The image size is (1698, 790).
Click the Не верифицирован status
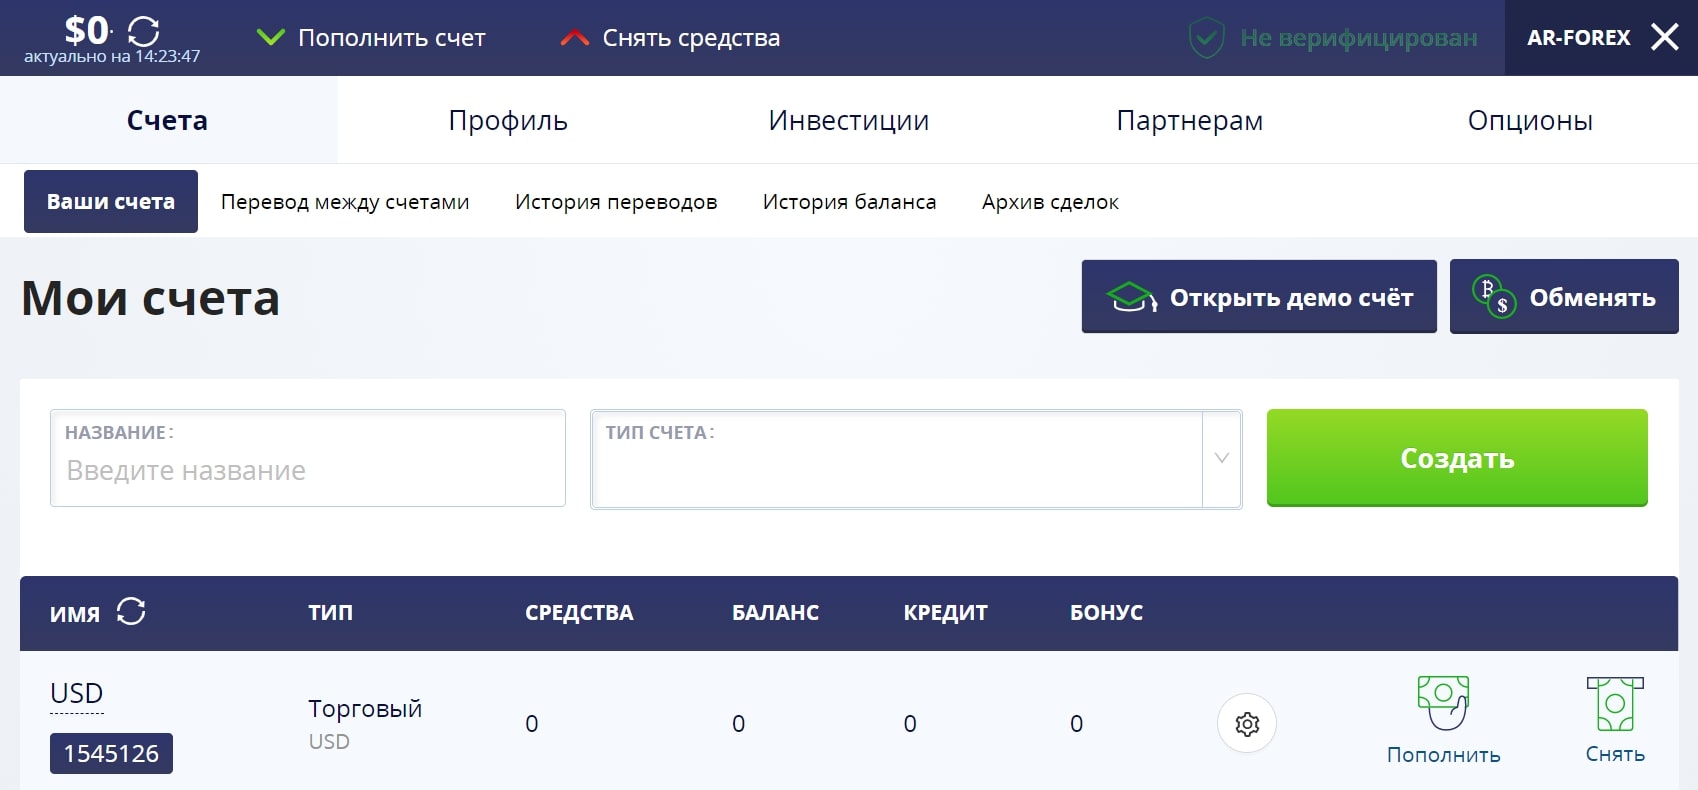[1358, 38]
